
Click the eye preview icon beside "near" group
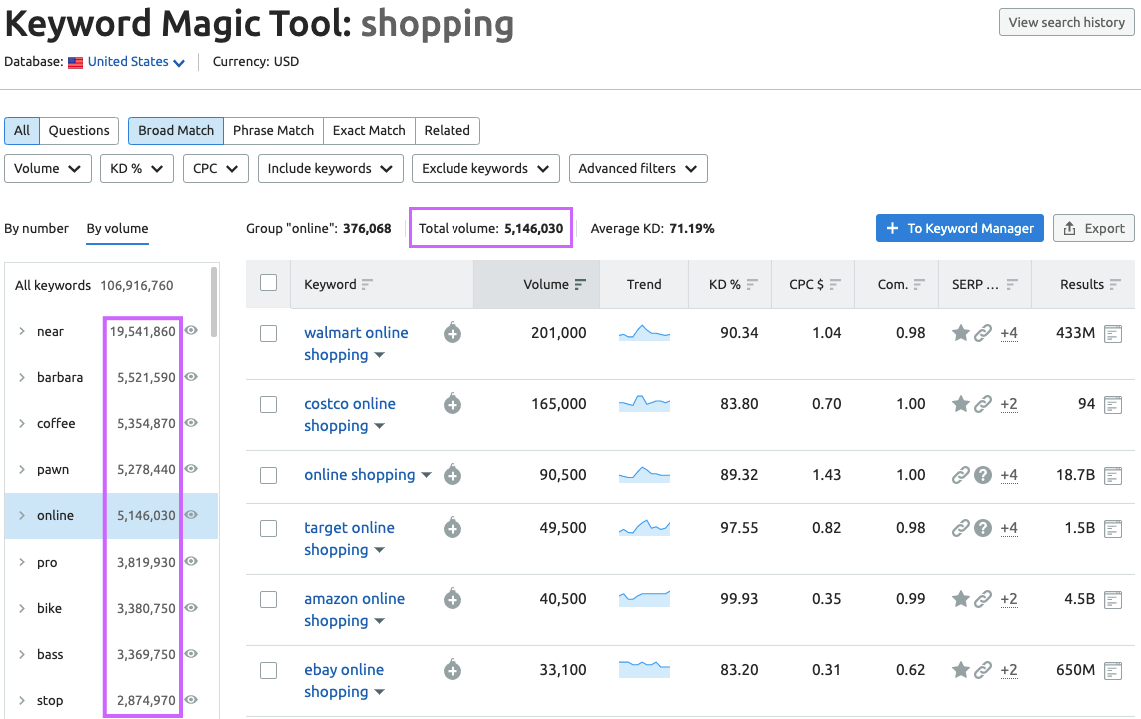191,331
